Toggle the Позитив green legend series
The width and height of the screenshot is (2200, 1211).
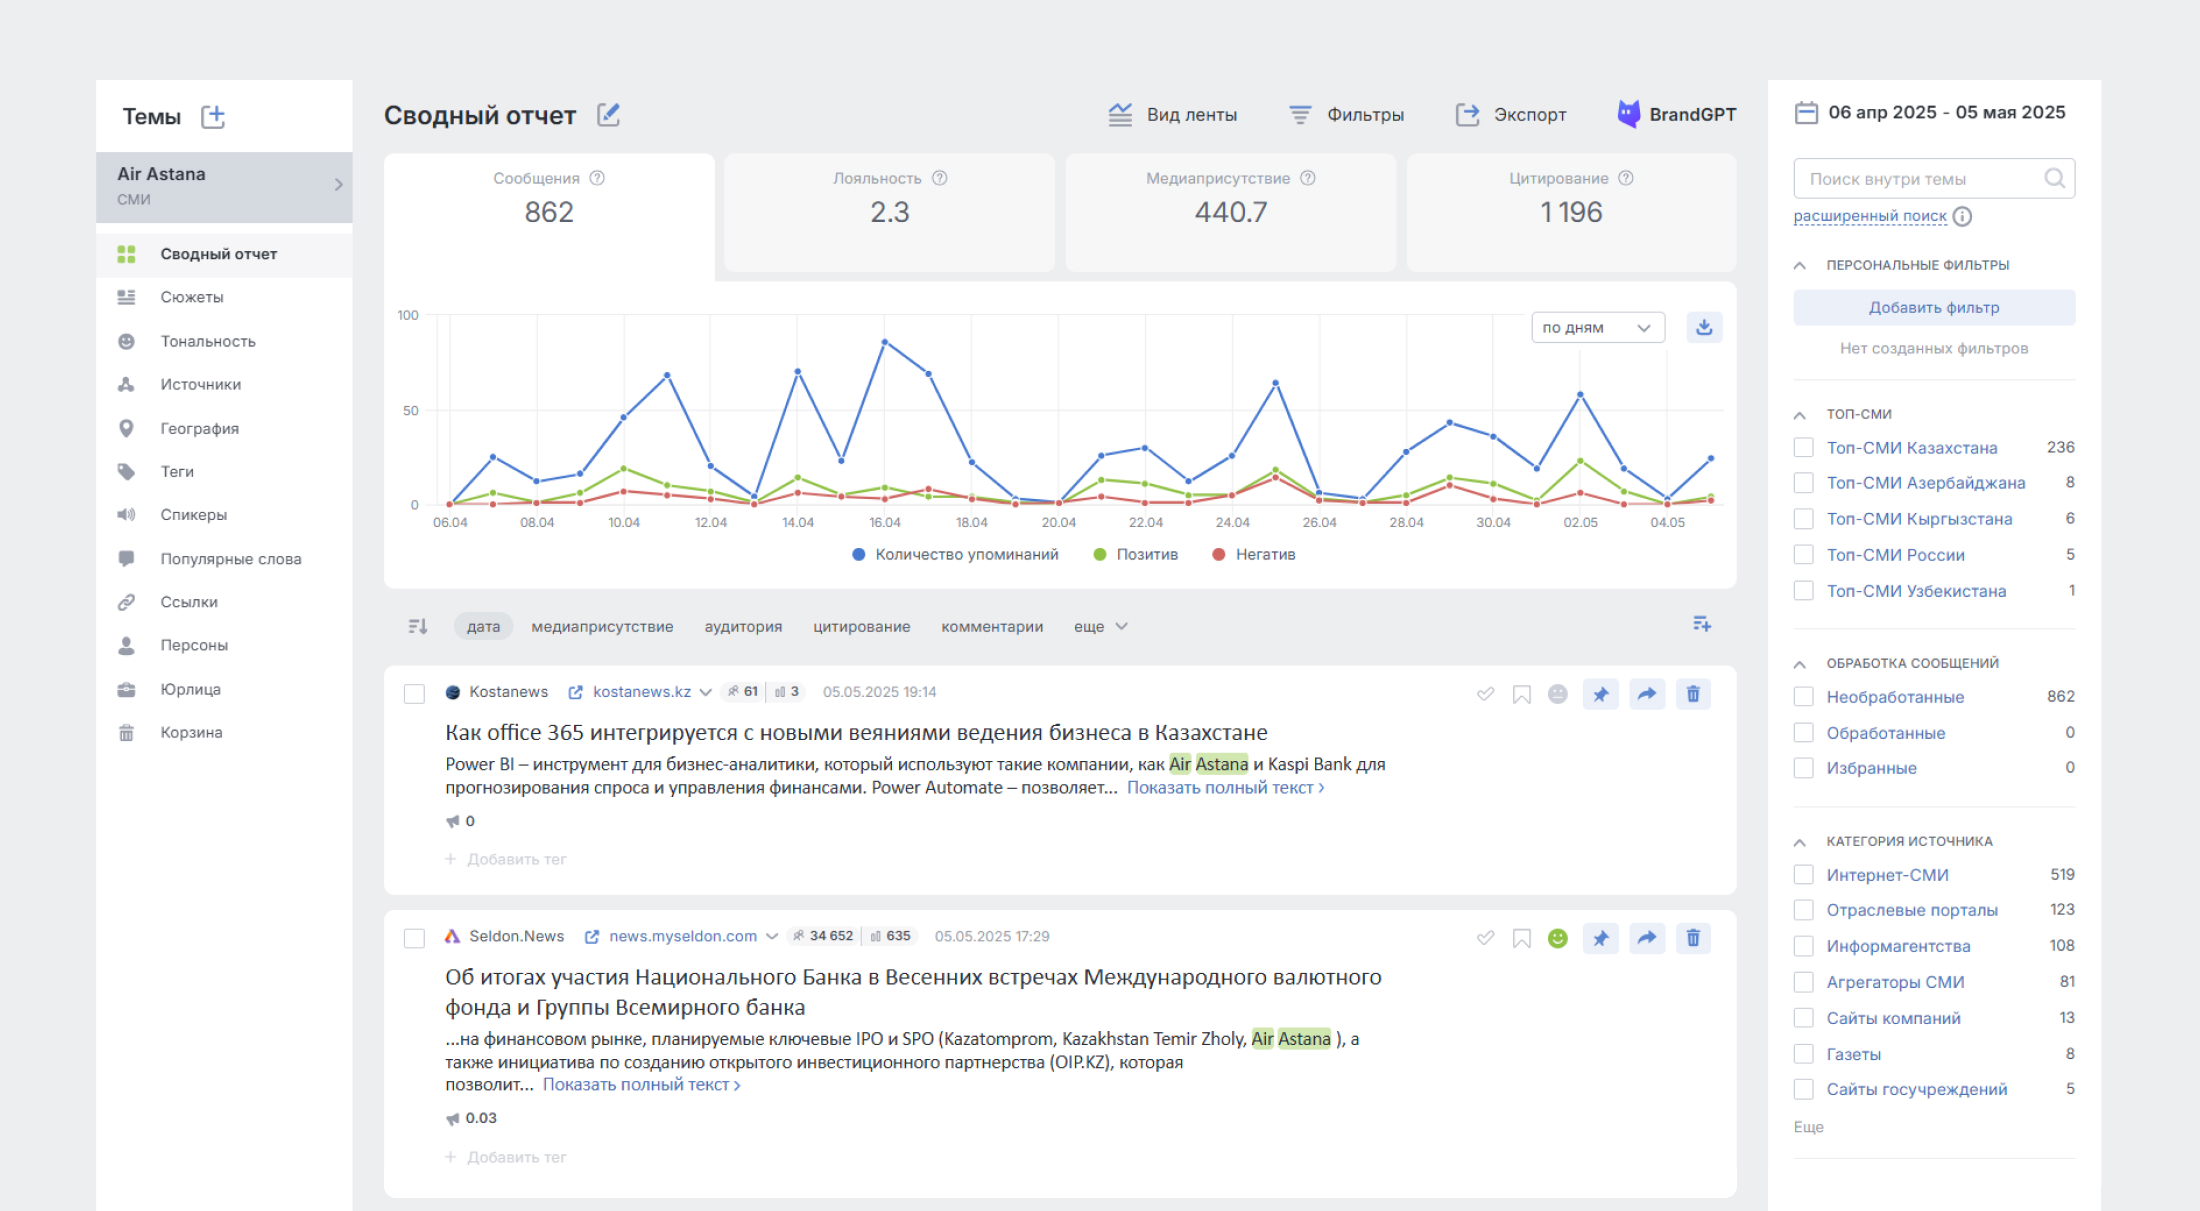1136,554
